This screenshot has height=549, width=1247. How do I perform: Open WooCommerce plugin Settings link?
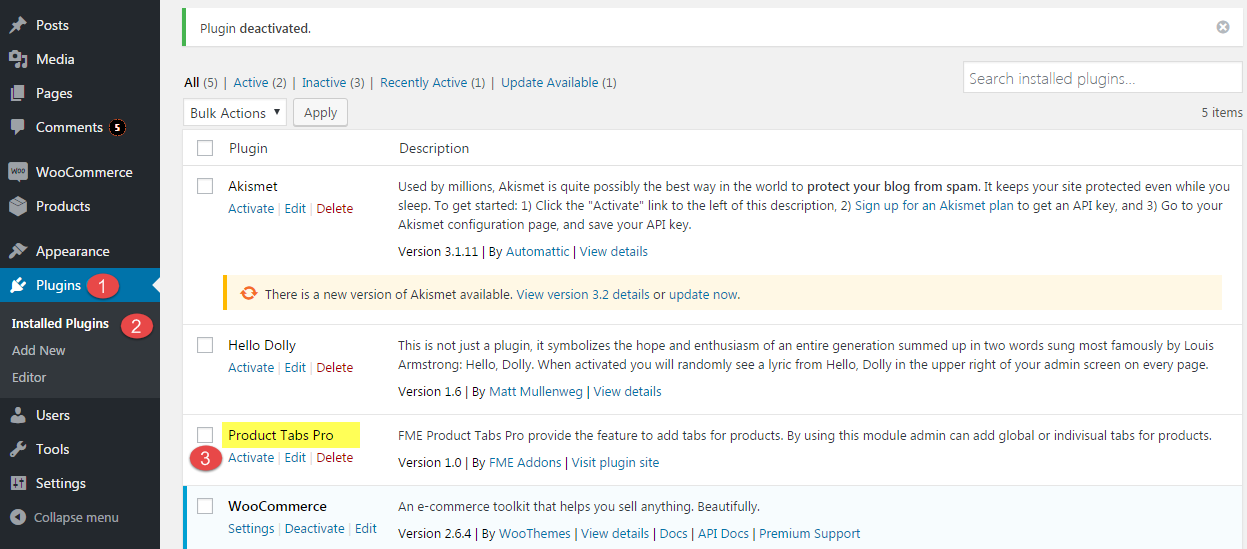coord(251,528)
